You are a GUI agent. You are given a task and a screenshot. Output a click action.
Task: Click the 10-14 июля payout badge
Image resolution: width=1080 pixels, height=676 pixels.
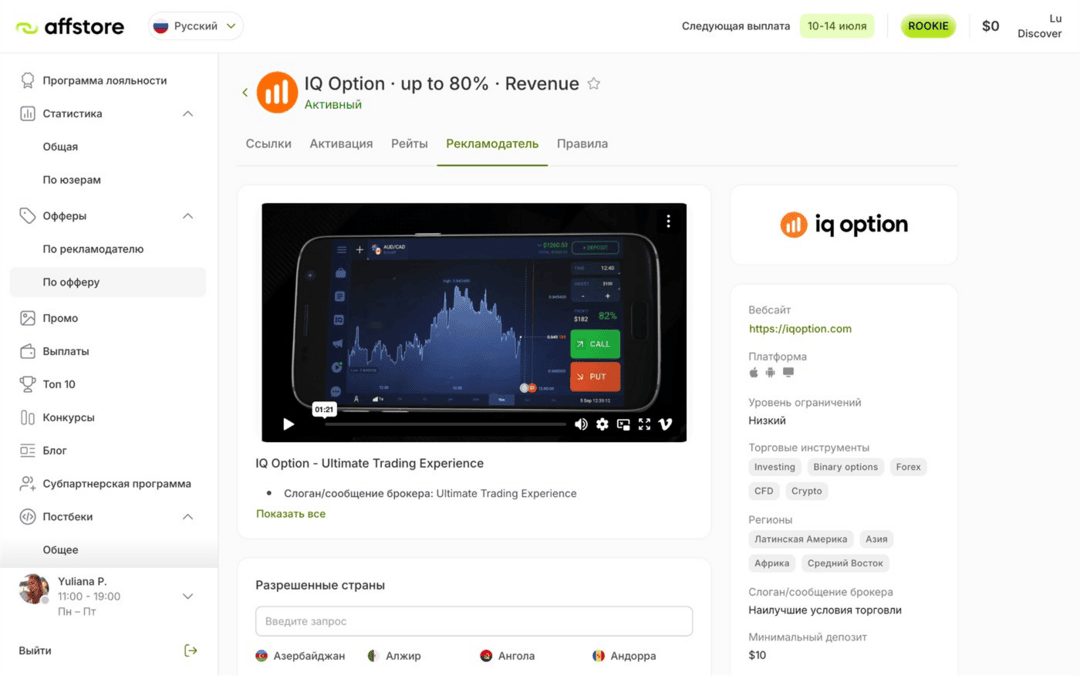(x=837, y=26)
